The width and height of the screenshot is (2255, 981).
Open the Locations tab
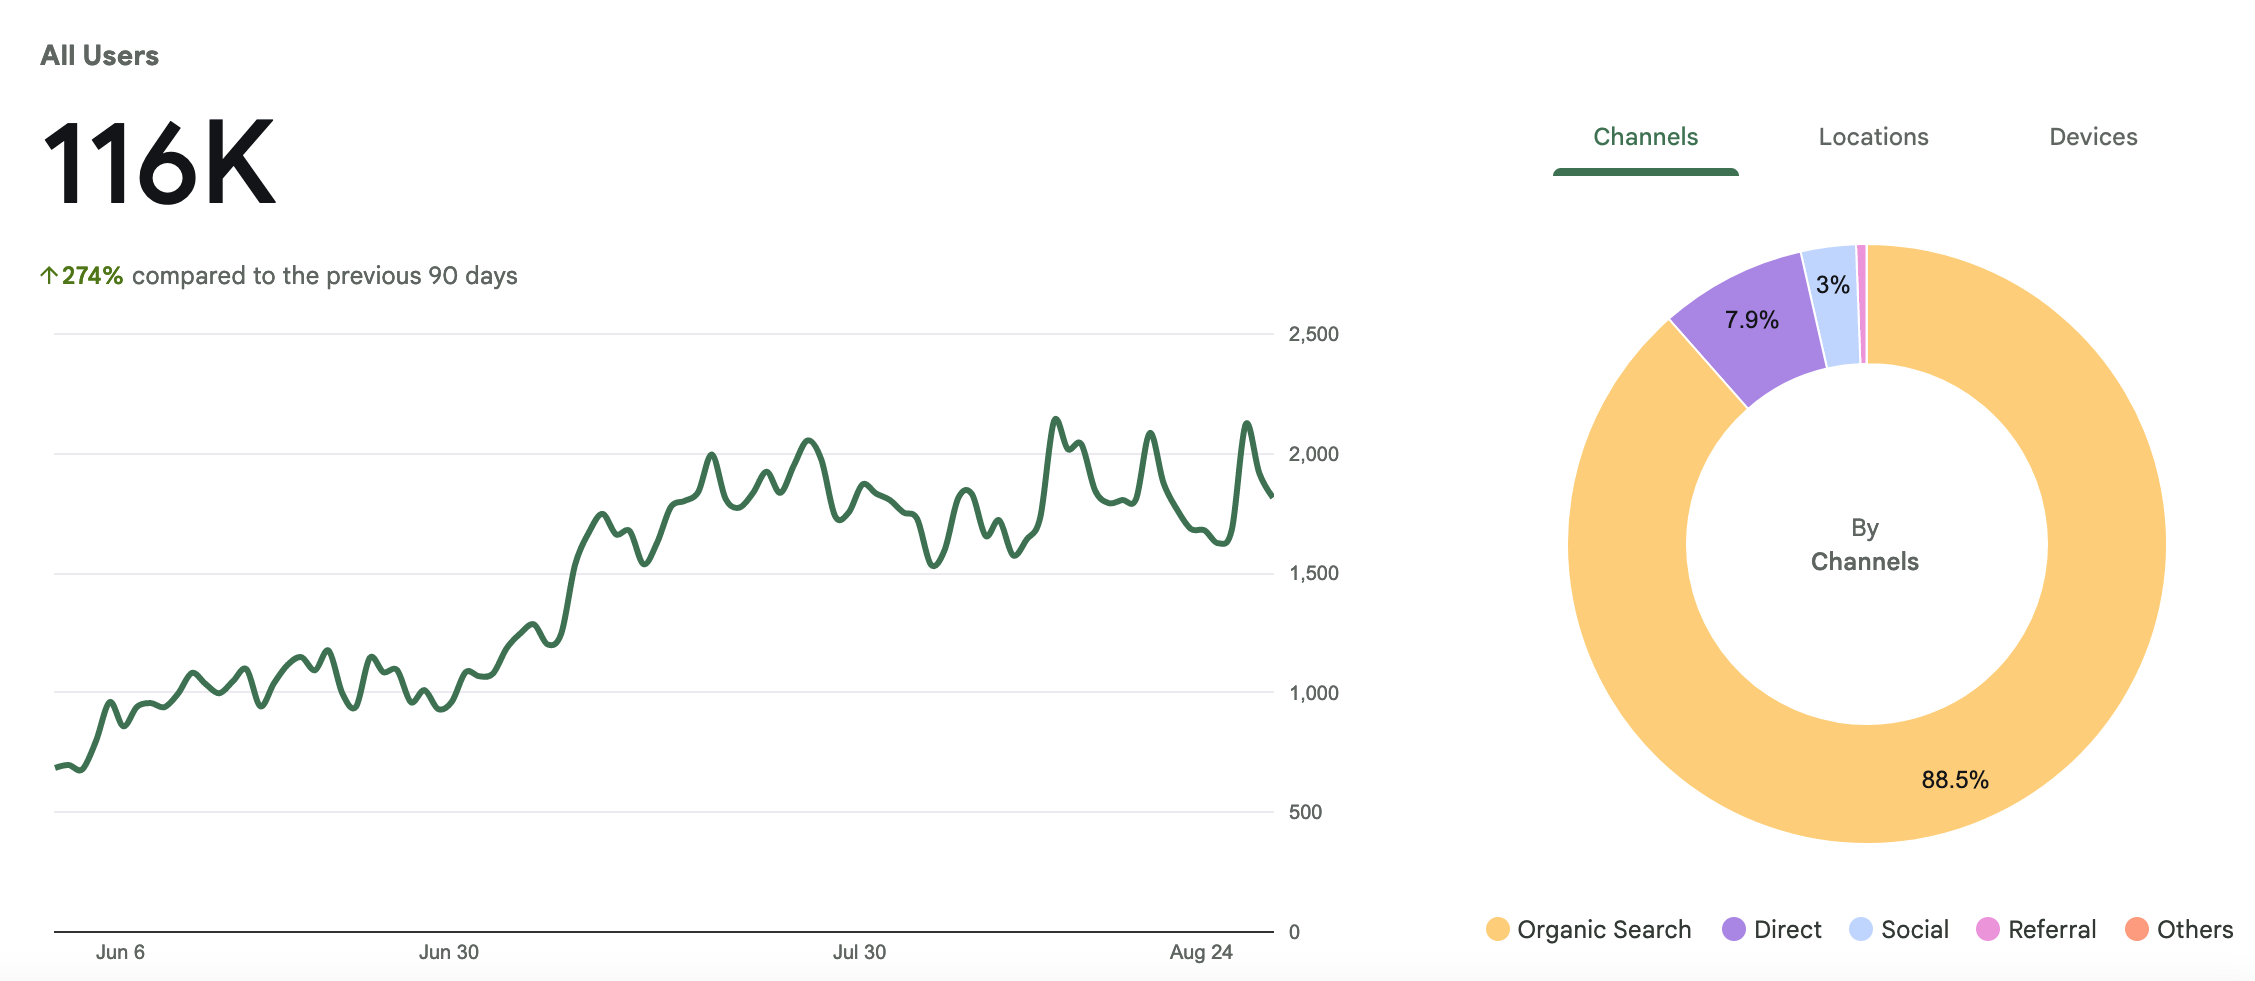tap(1873, 137)
